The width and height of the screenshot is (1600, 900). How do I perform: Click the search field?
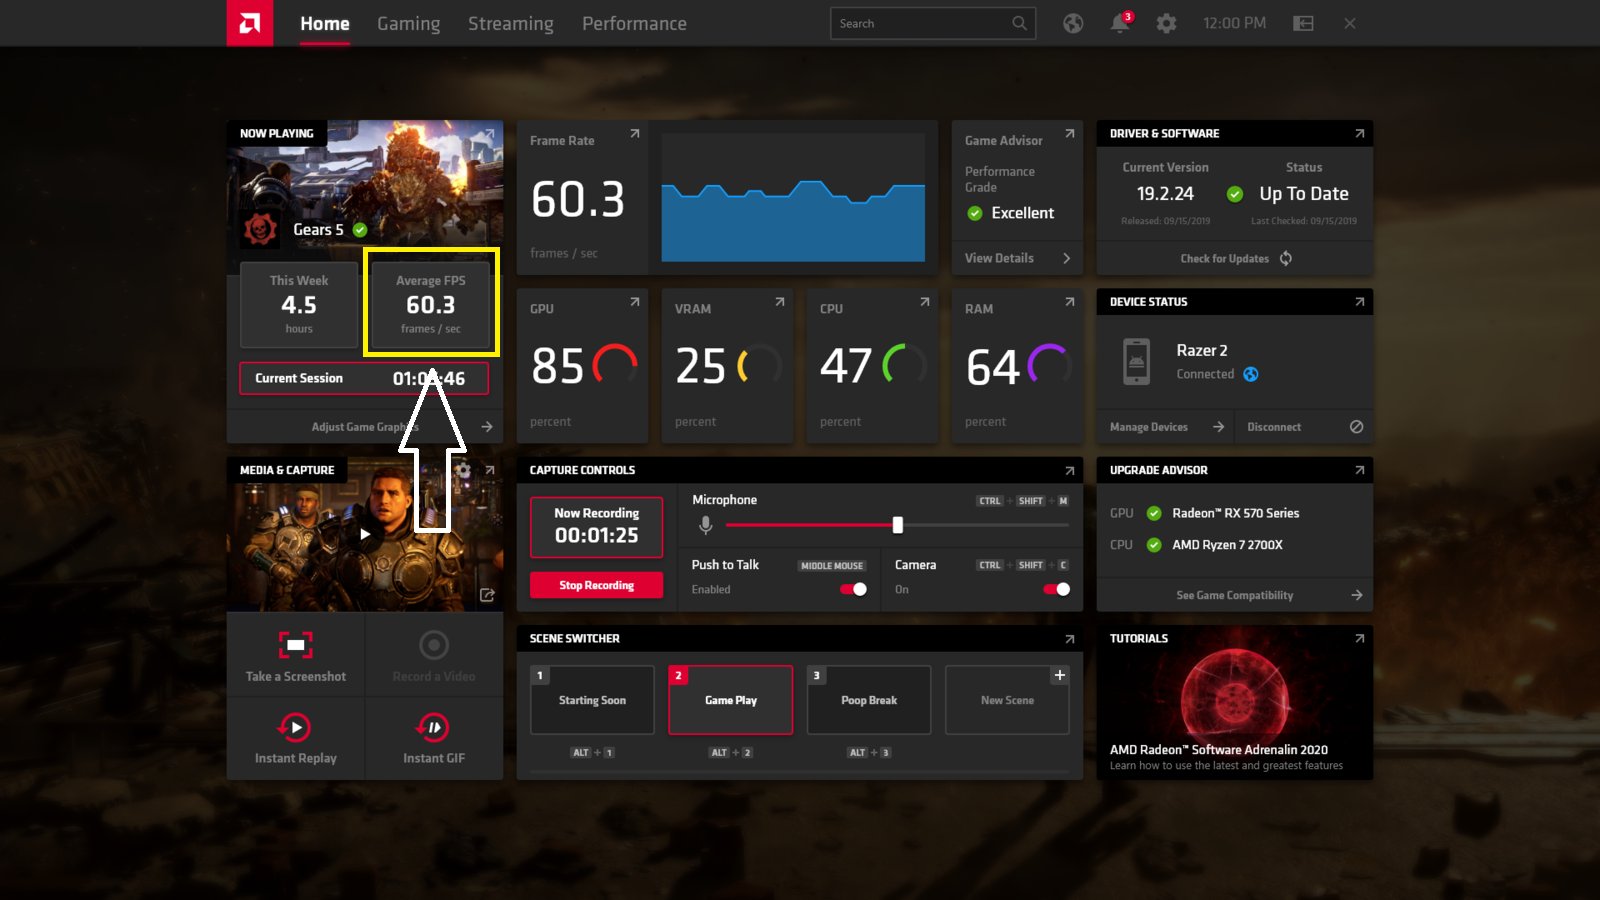tap(930, 23)
